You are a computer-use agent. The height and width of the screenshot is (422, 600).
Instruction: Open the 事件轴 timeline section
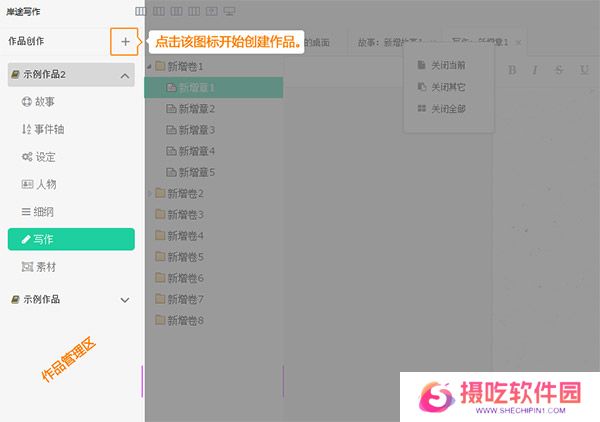coord(42,129)
